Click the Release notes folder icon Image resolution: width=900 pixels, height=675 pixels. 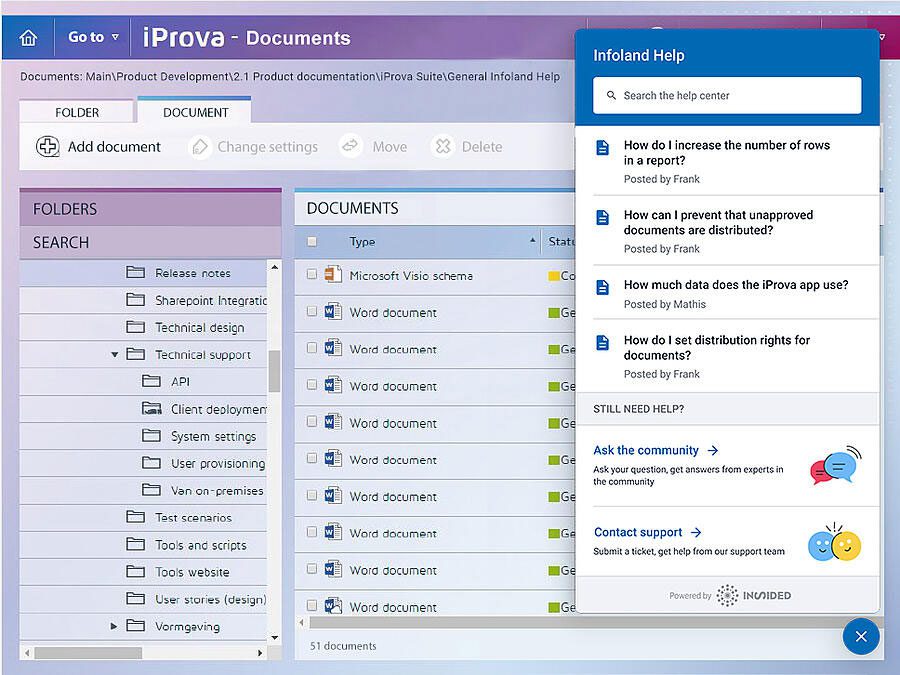coord(136,273)
